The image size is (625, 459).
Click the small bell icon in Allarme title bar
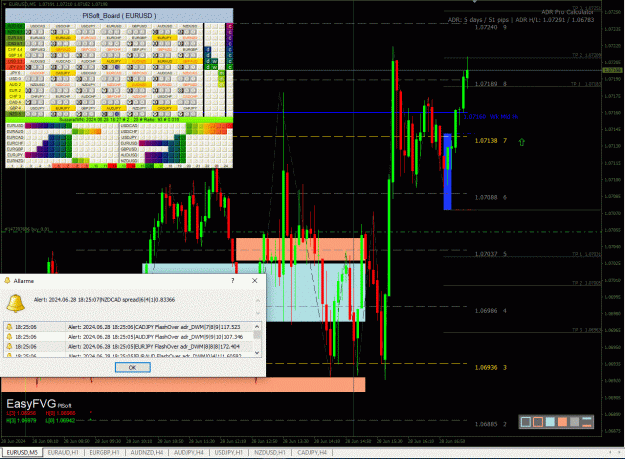coord(7,280)
